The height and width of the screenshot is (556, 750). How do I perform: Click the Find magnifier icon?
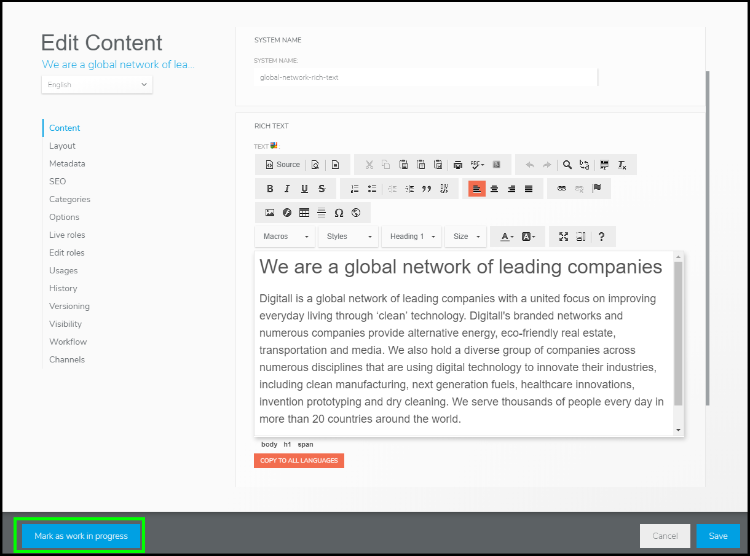pos(567,165)
